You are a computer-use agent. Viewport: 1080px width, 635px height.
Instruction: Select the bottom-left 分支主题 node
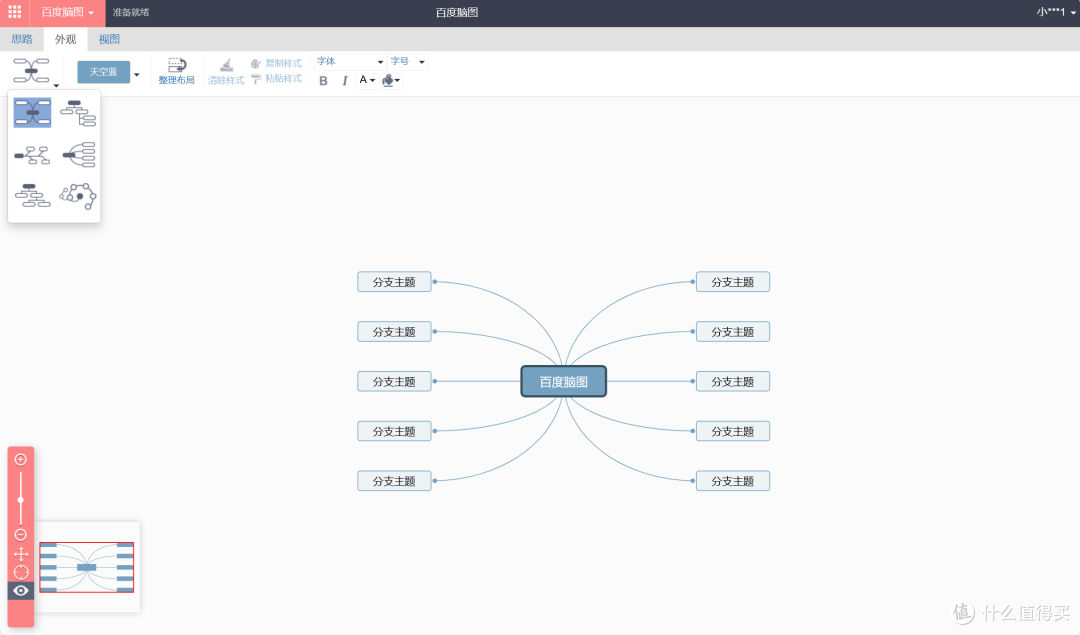pos(394,481)
